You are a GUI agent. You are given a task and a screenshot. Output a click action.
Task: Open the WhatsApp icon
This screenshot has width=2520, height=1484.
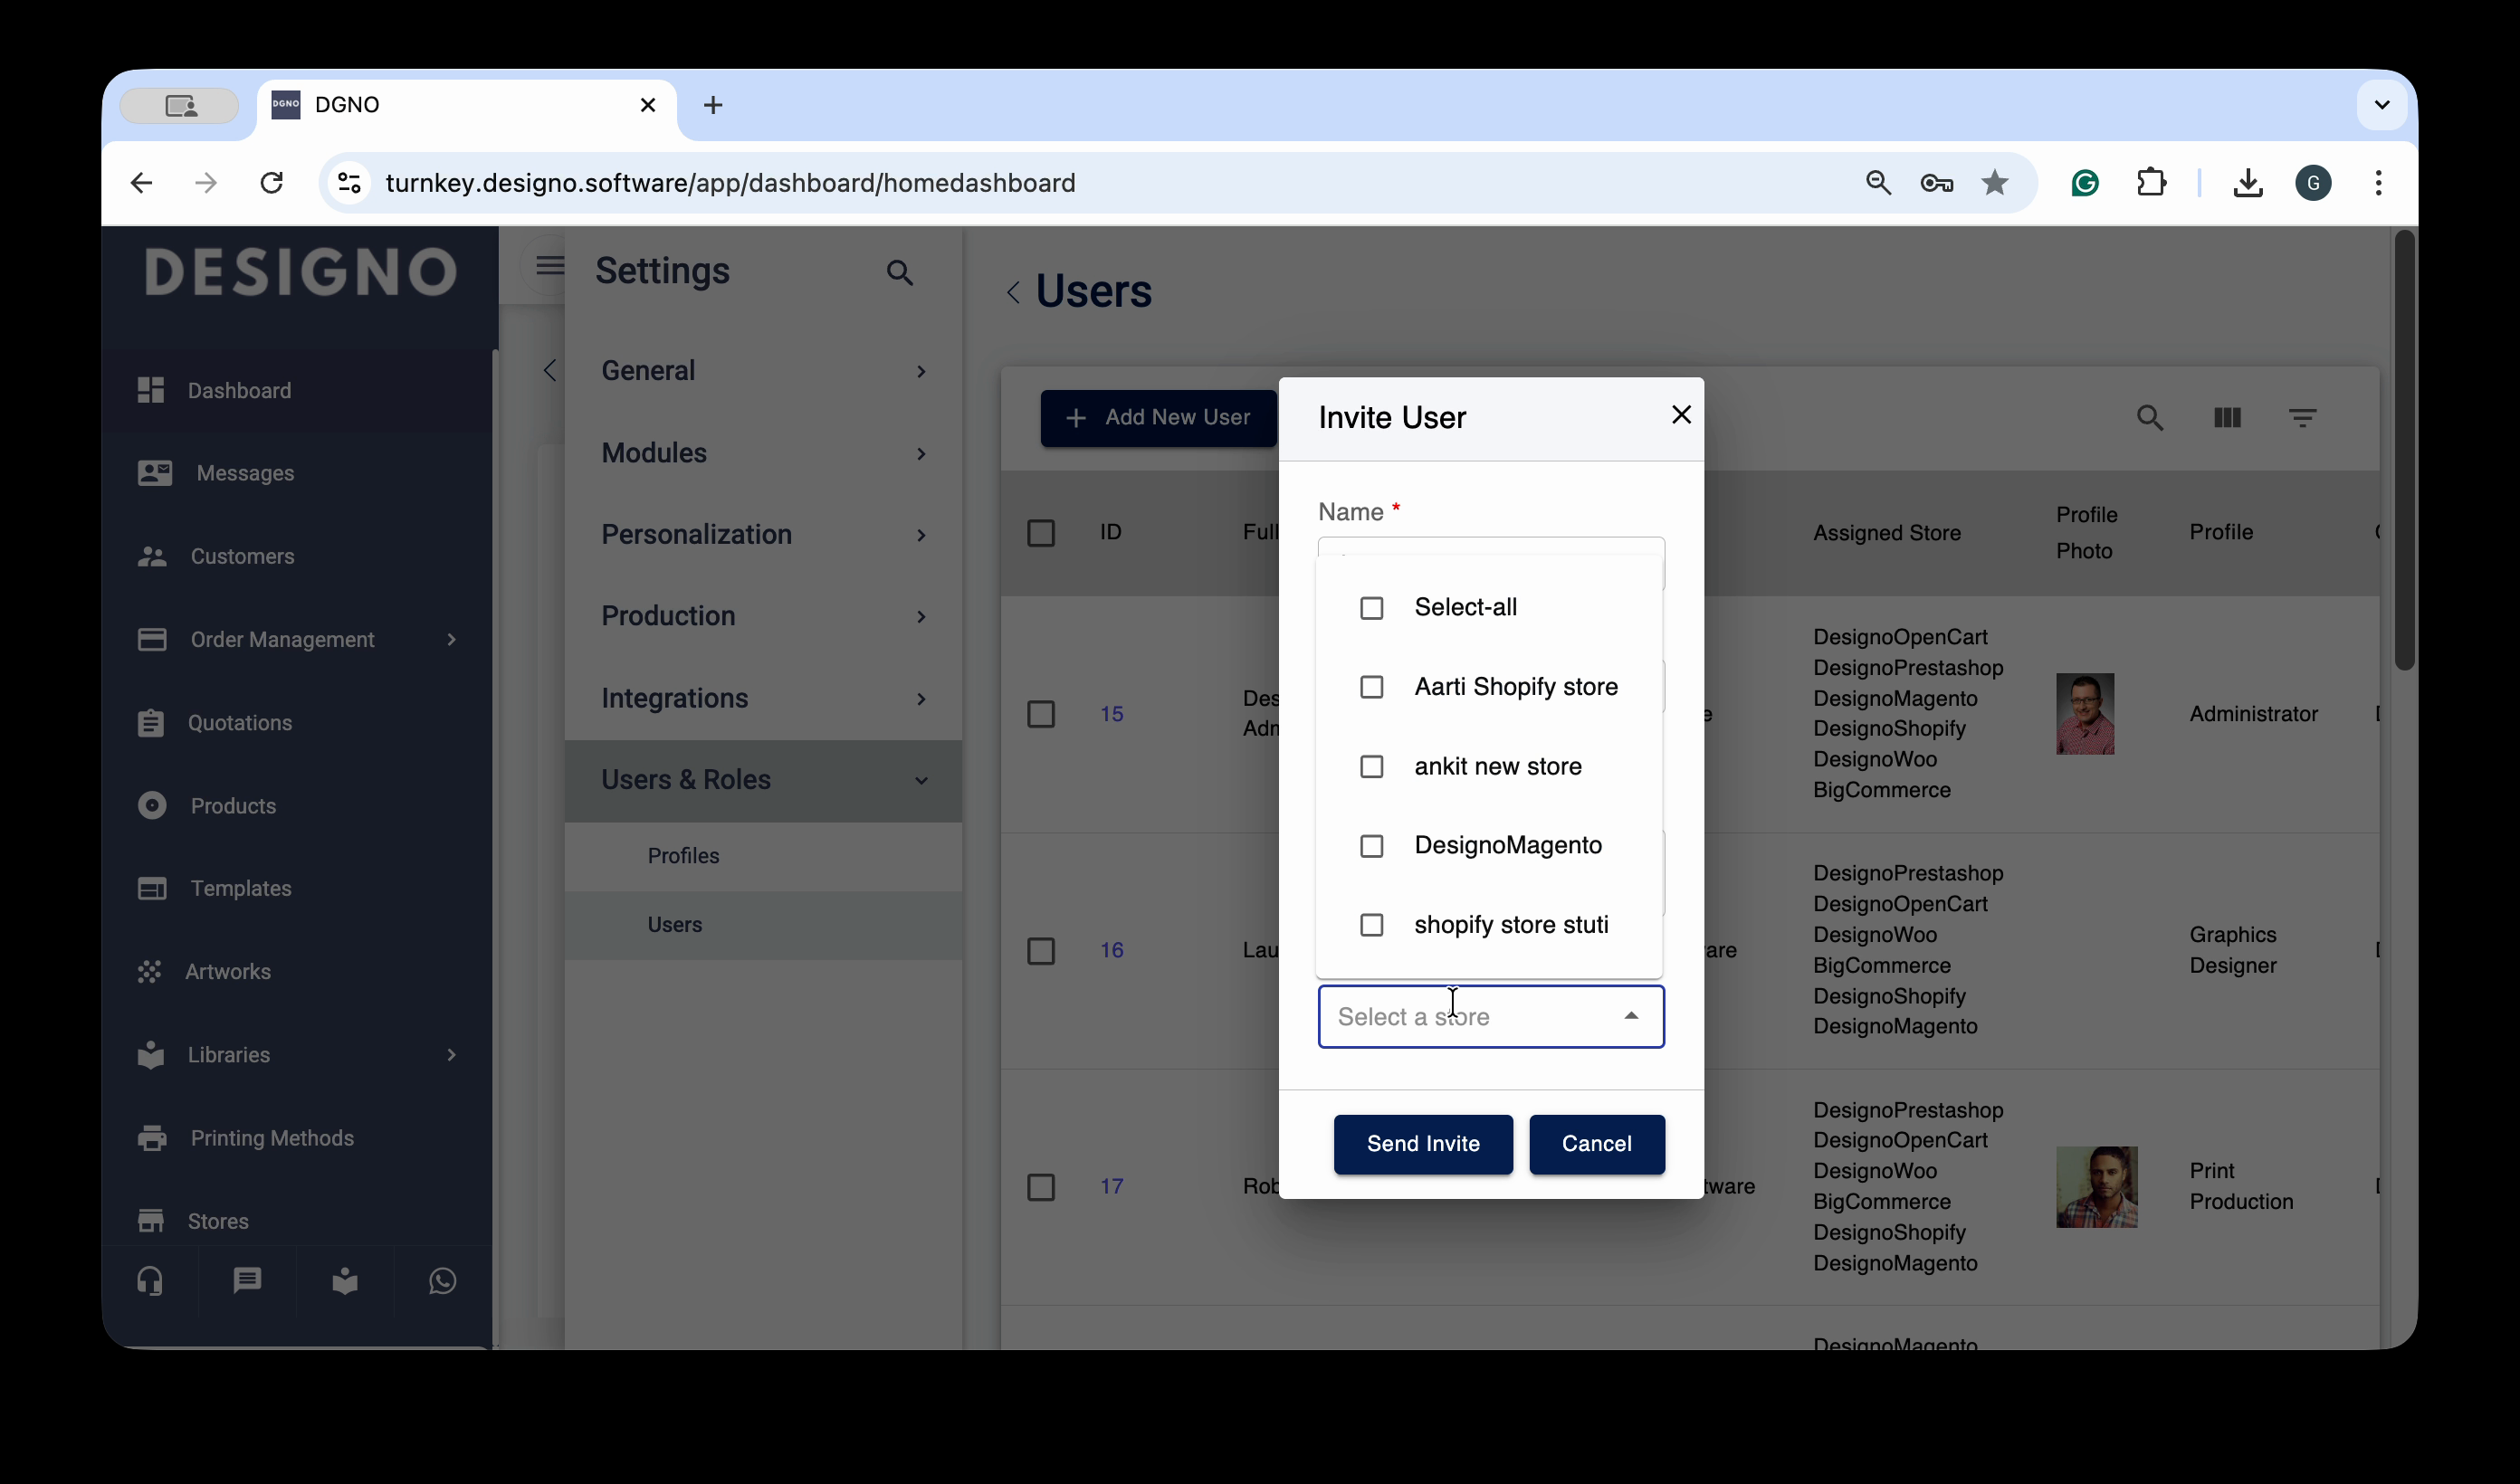(442, 1281)
